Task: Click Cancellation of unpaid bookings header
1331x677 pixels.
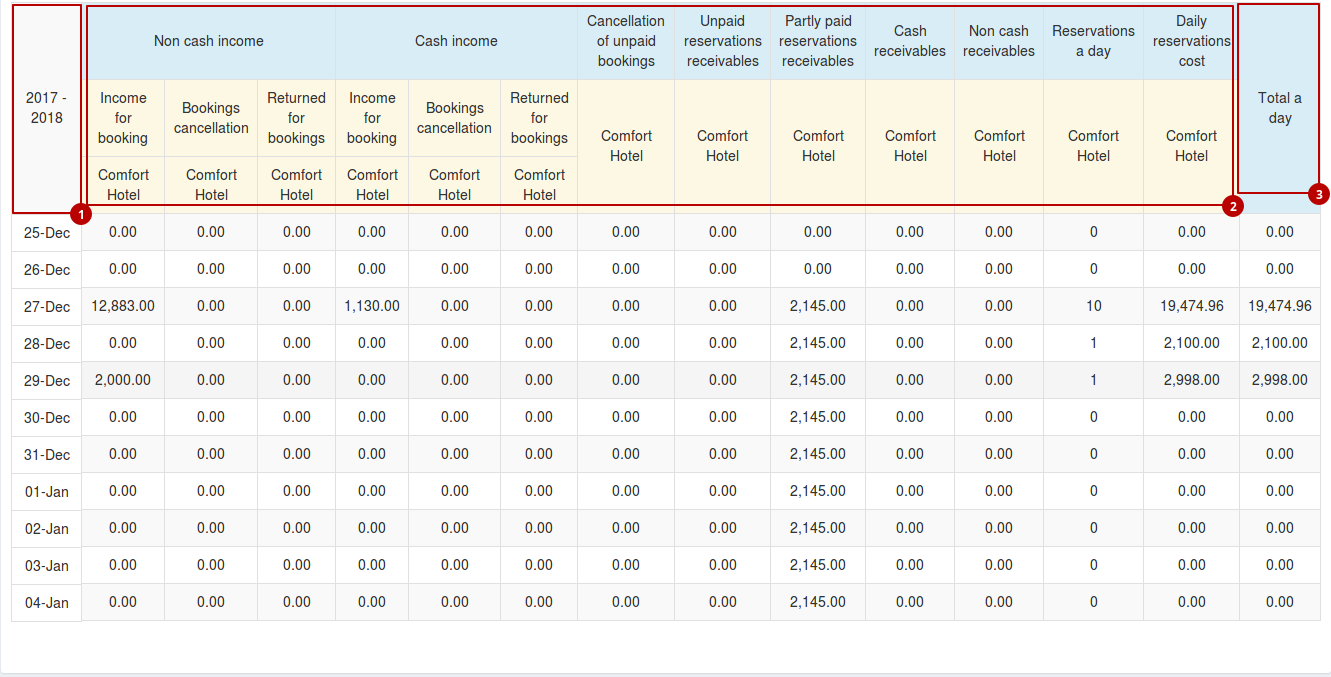Action: tap(626, 41)
